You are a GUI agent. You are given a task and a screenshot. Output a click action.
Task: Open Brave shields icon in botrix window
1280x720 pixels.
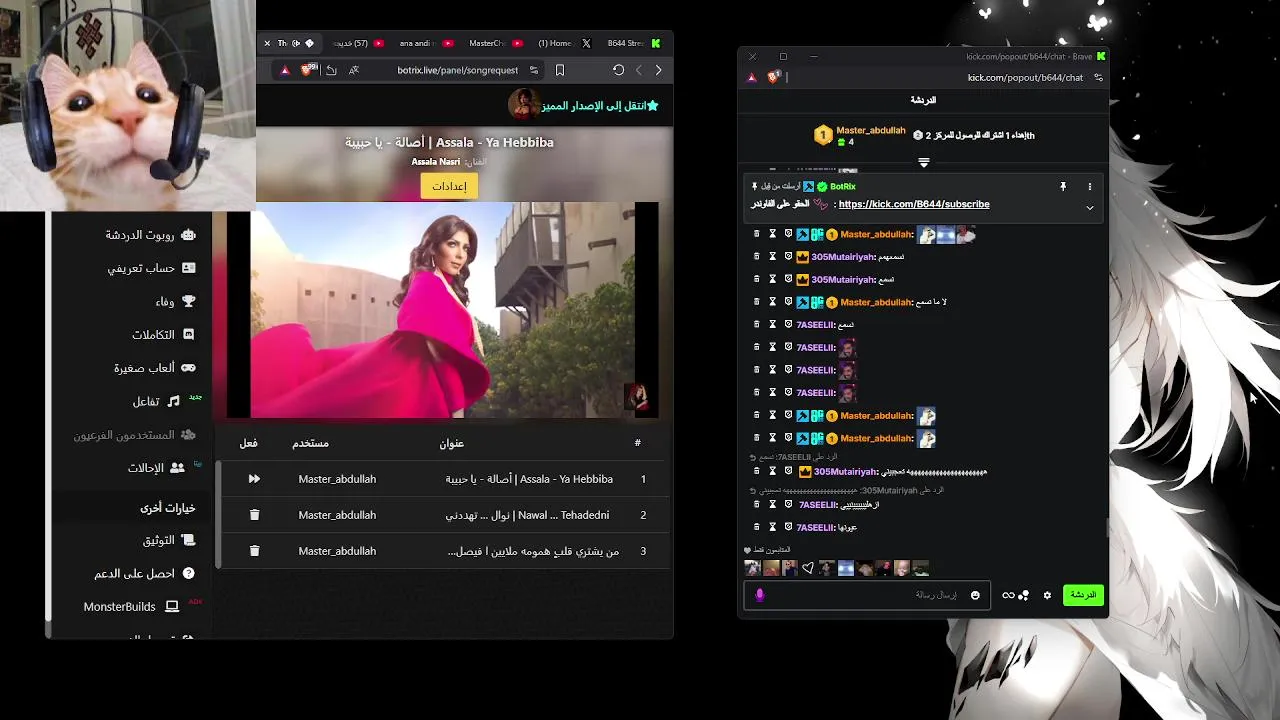[307, 70]
